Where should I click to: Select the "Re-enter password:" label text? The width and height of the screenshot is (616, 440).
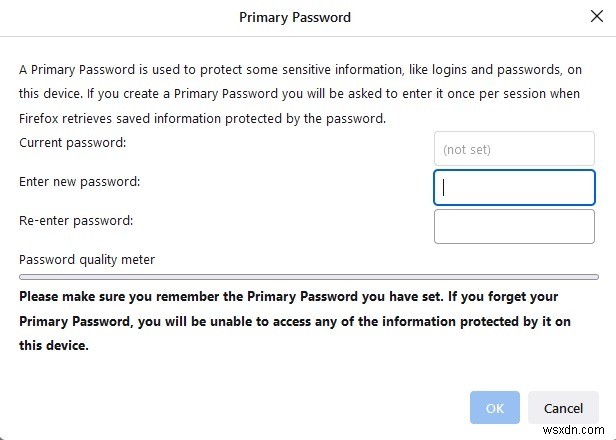click(x=75, y=220)
